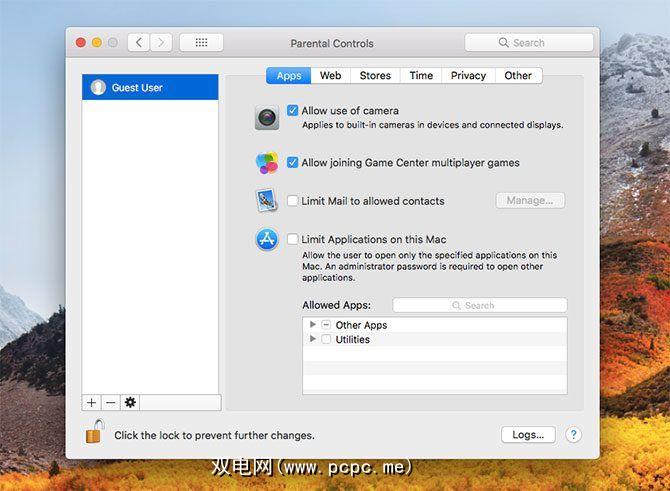This screenshot has width=670, height=491.
Task: Check Limit Applications on this Mac
Action: tap(292, 239)
